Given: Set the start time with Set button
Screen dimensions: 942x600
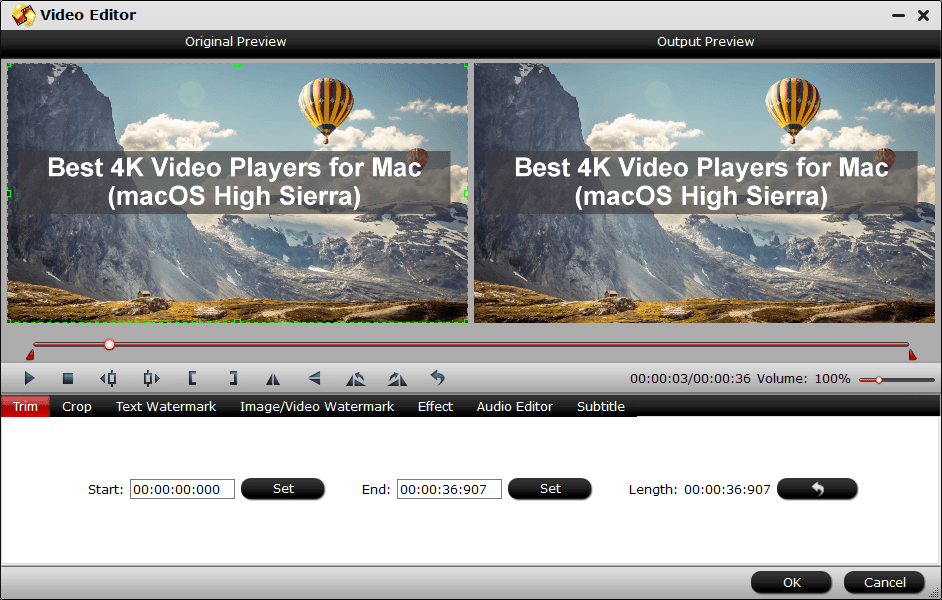Looking at the screenshot, I should [283, 489].
